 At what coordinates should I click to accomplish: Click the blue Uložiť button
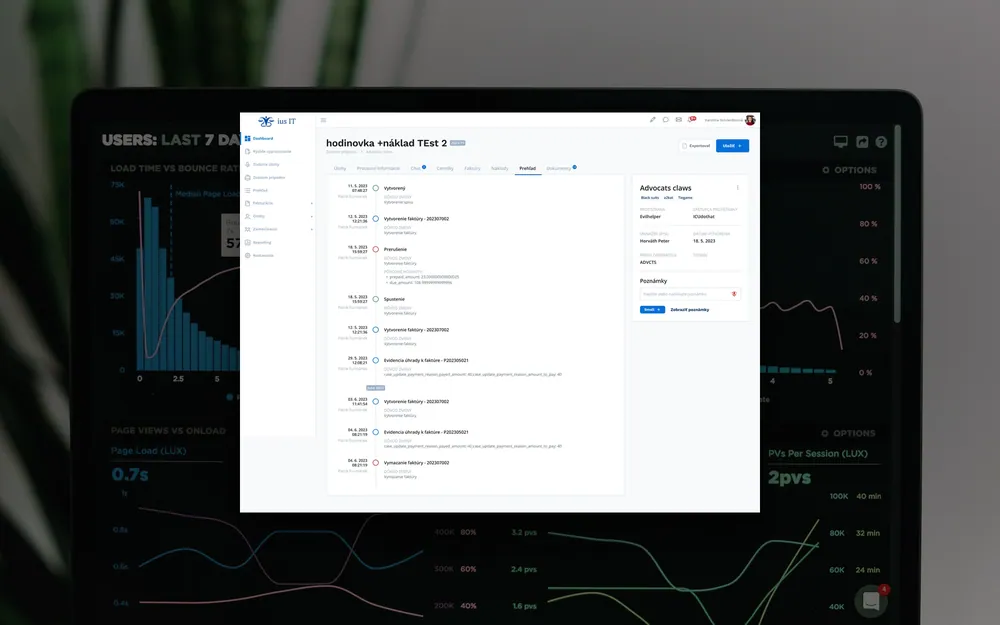[732, 146]
